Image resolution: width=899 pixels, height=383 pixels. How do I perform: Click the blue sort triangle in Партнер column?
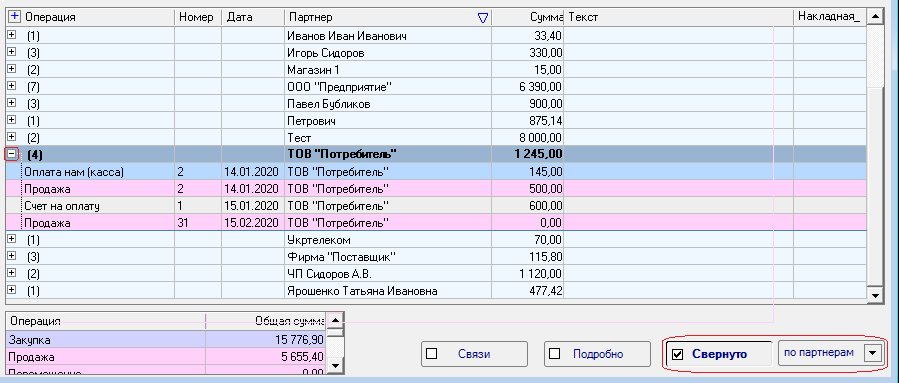(x=483, y=18)
